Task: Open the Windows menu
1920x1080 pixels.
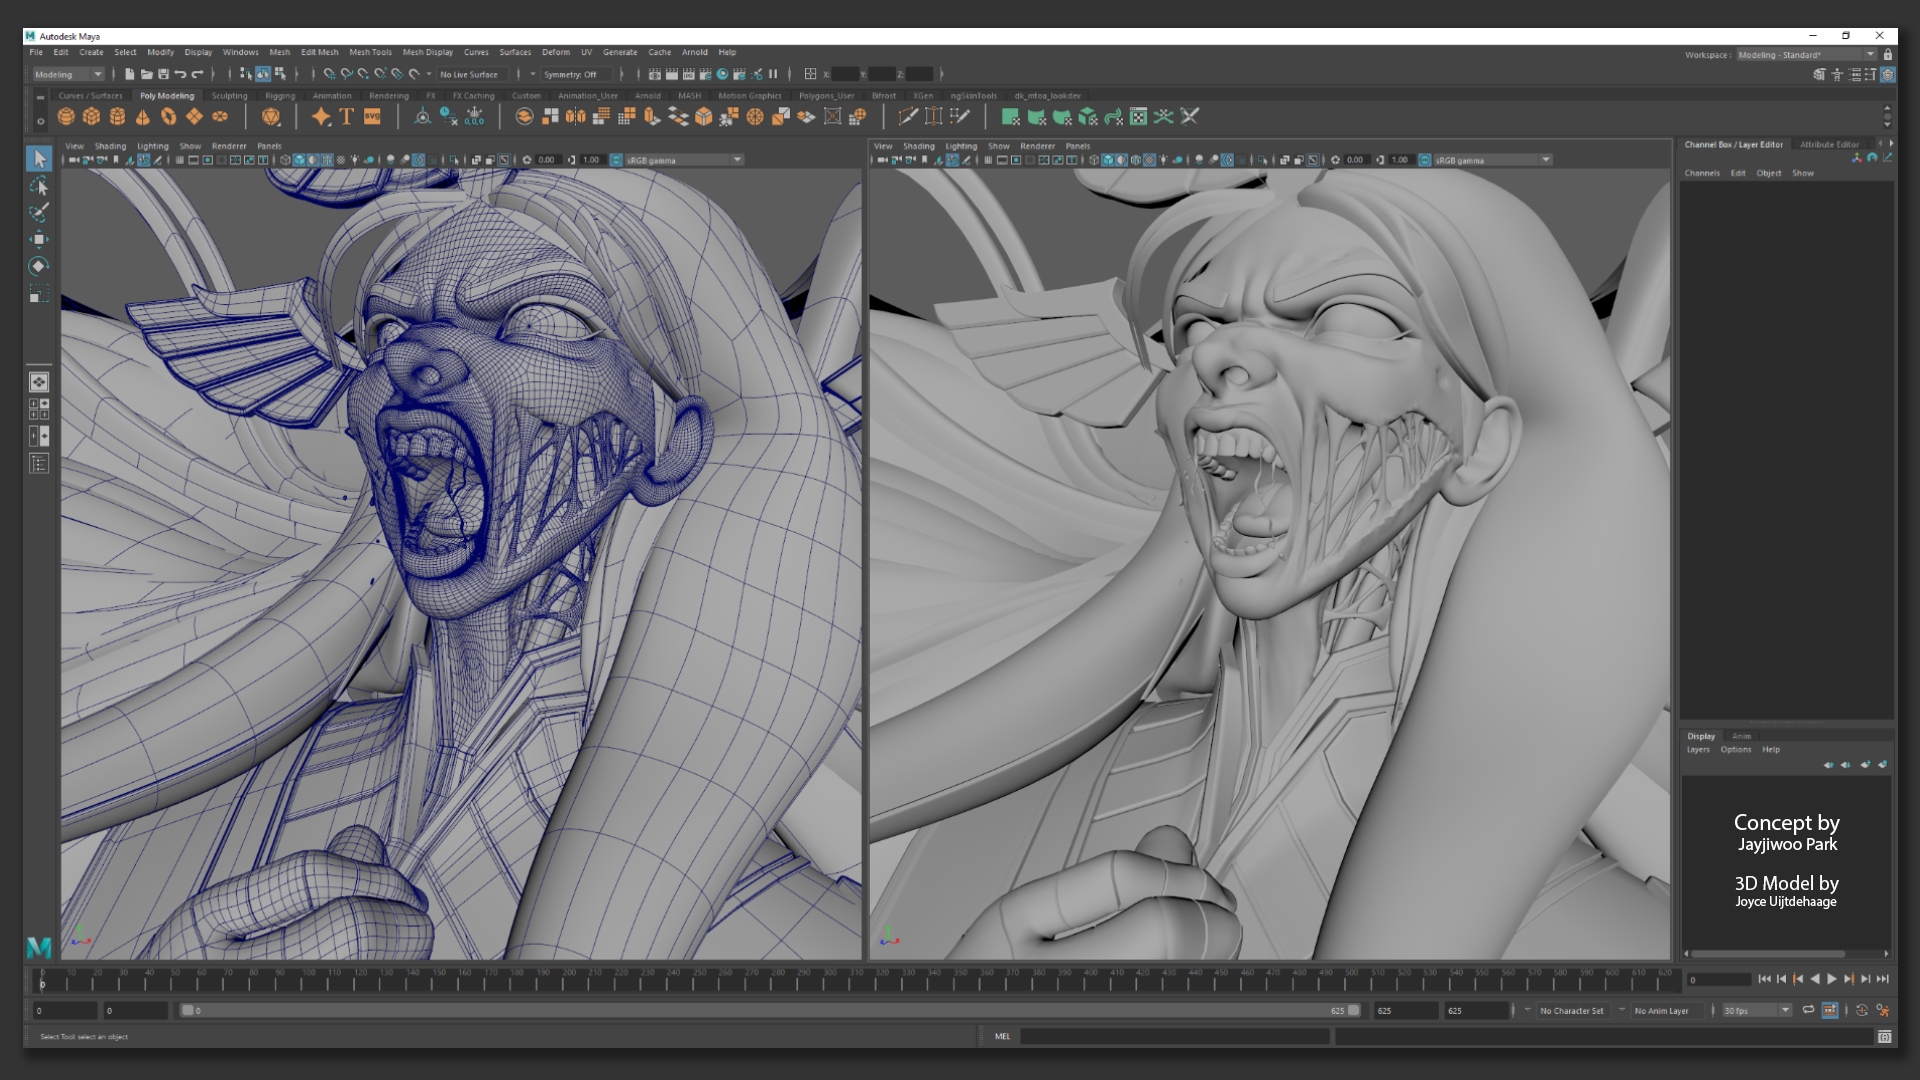Action: (240, 52)
